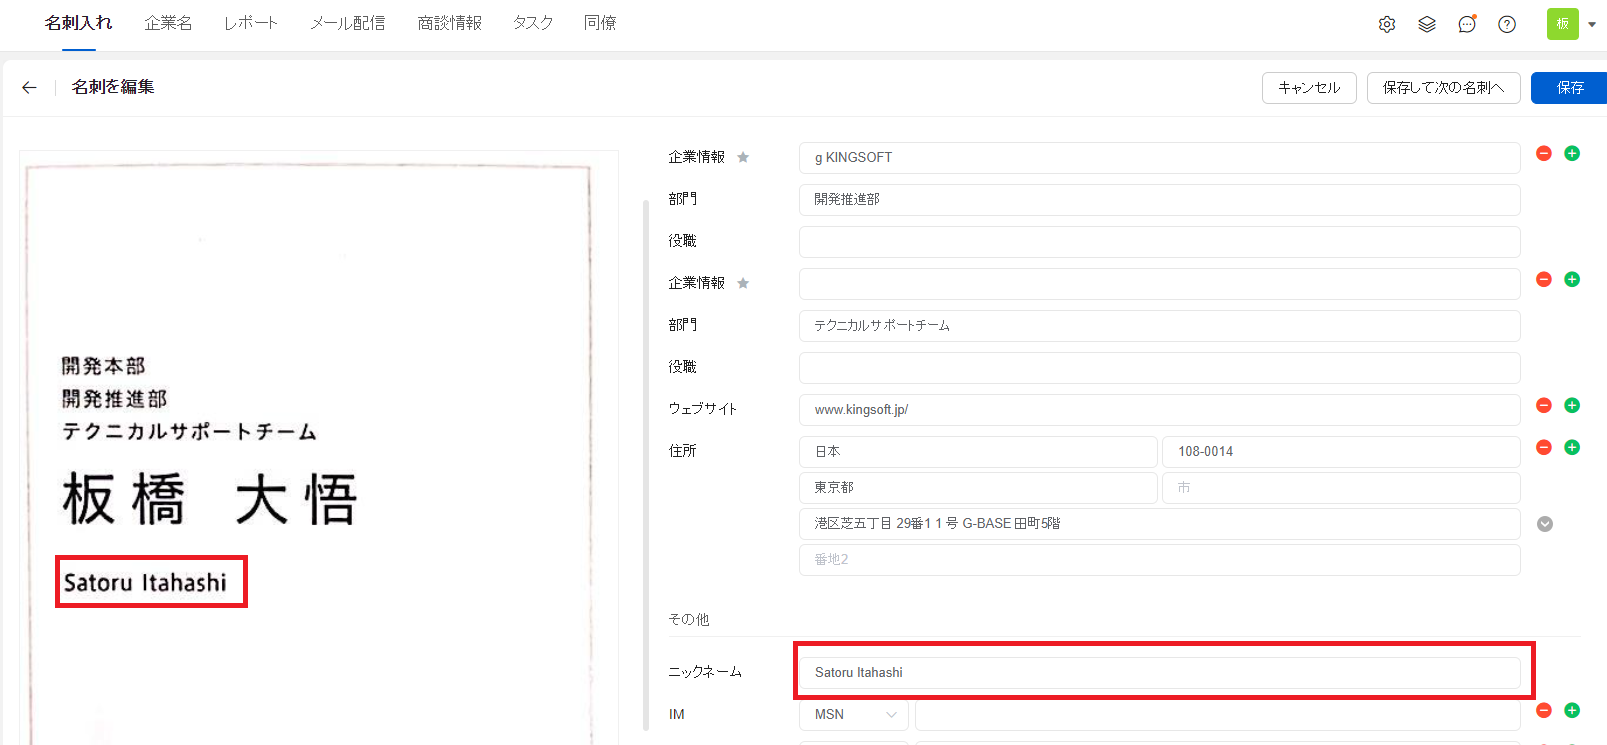Open the MSN IM type dropdown
1607x745 pixels.
[854, 714]
